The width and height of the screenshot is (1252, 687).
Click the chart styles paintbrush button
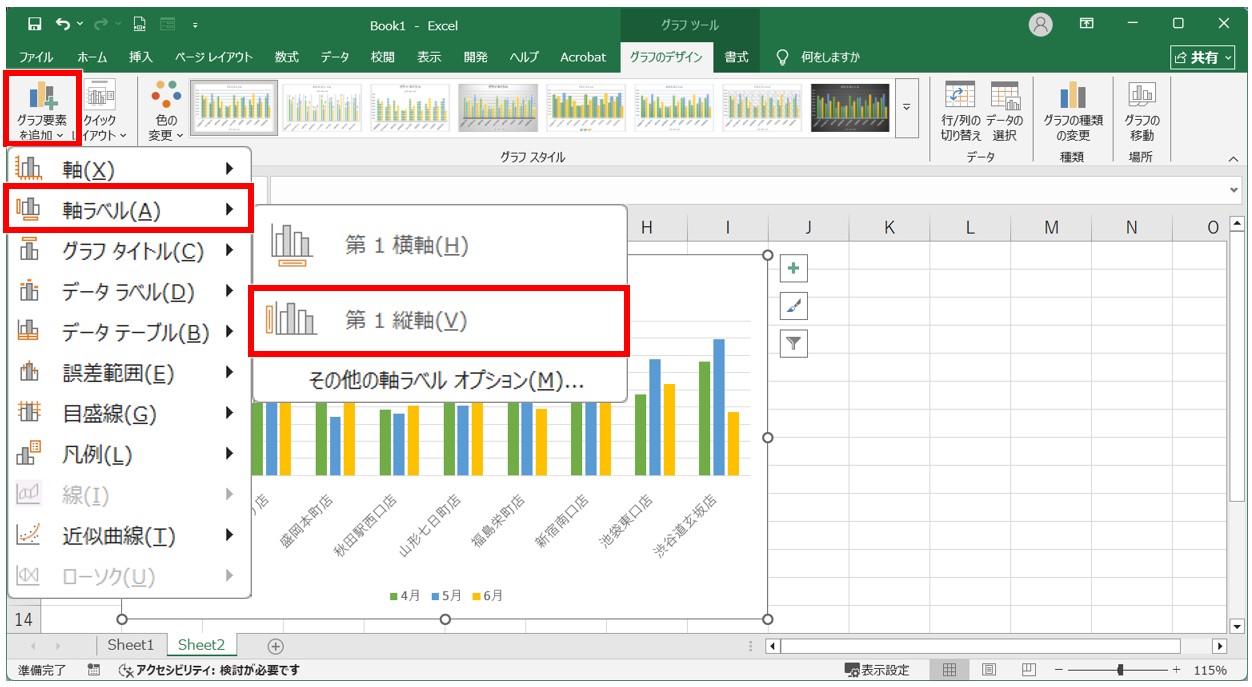click(x=793, y=306)
